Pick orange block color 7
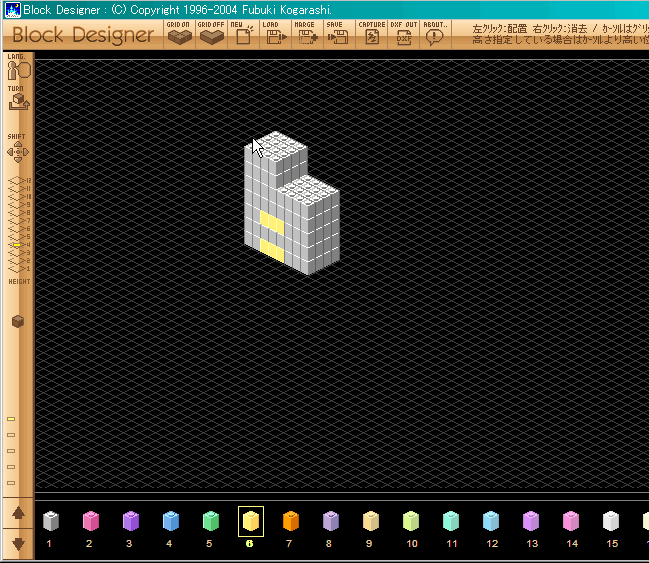 point(291,521)
